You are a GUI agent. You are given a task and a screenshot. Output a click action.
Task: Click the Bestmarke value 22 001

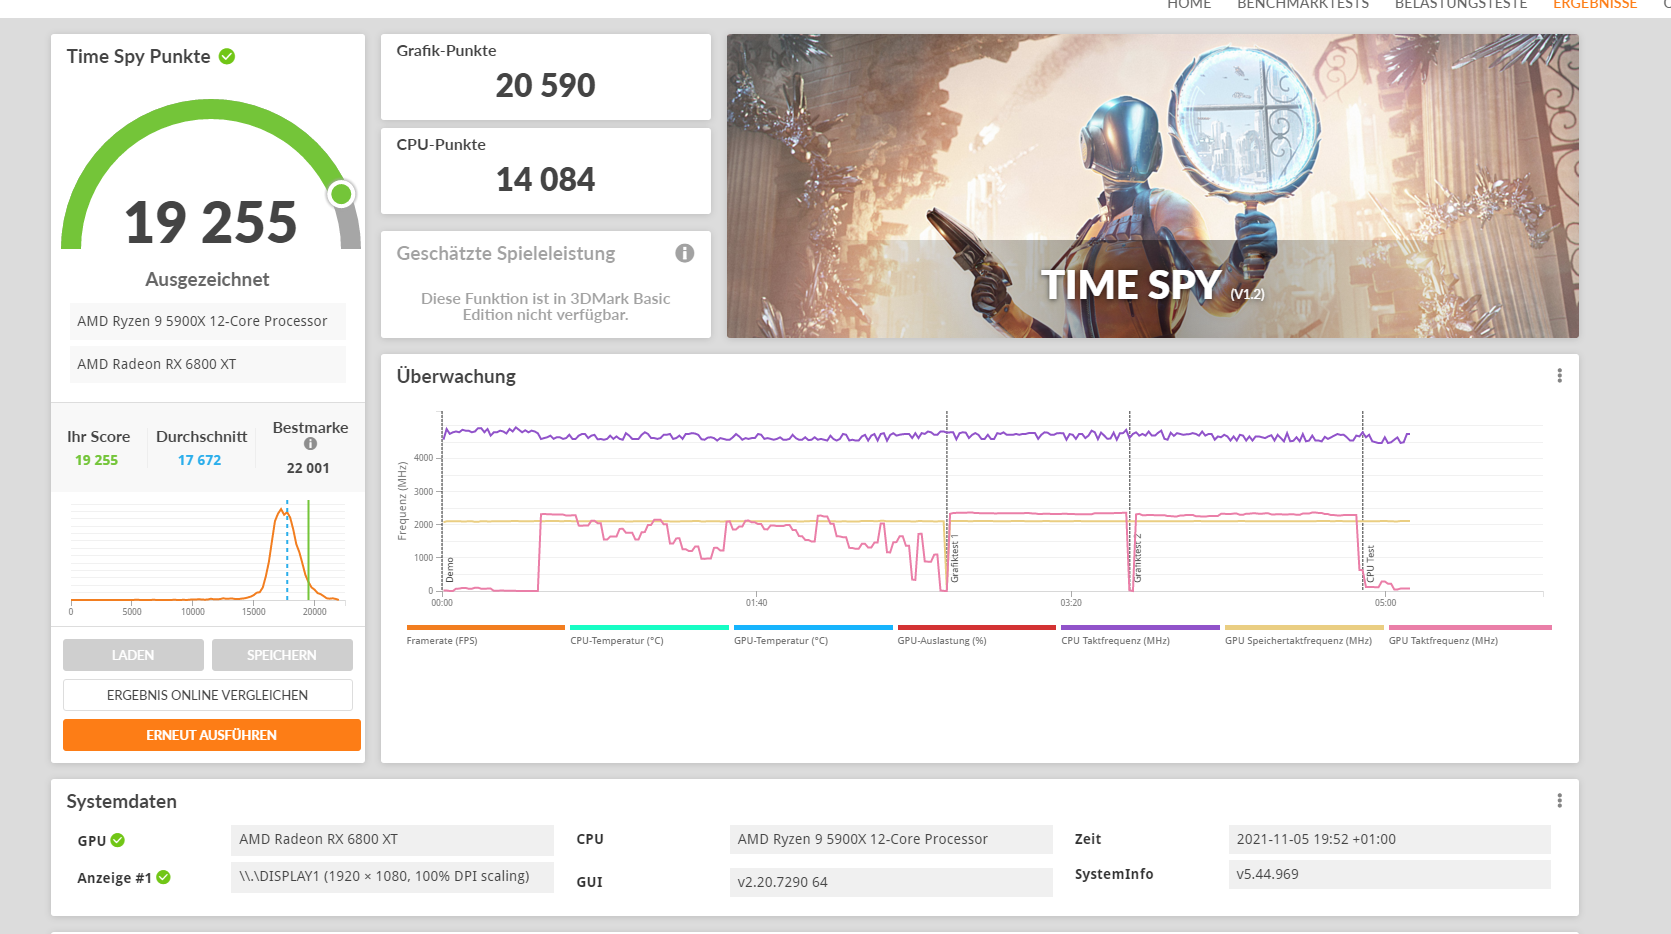(308, 468)
